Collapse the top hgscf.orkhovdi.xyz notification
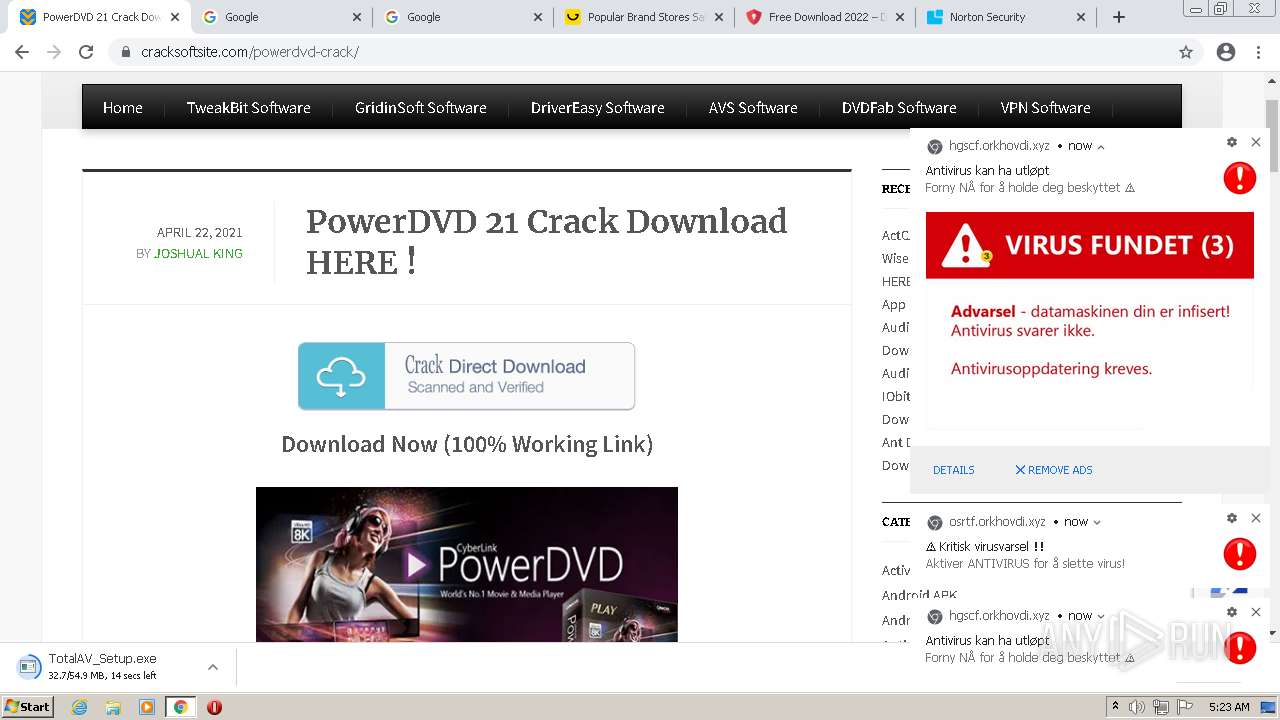 pyautogui.click(x=1101, y=147)
